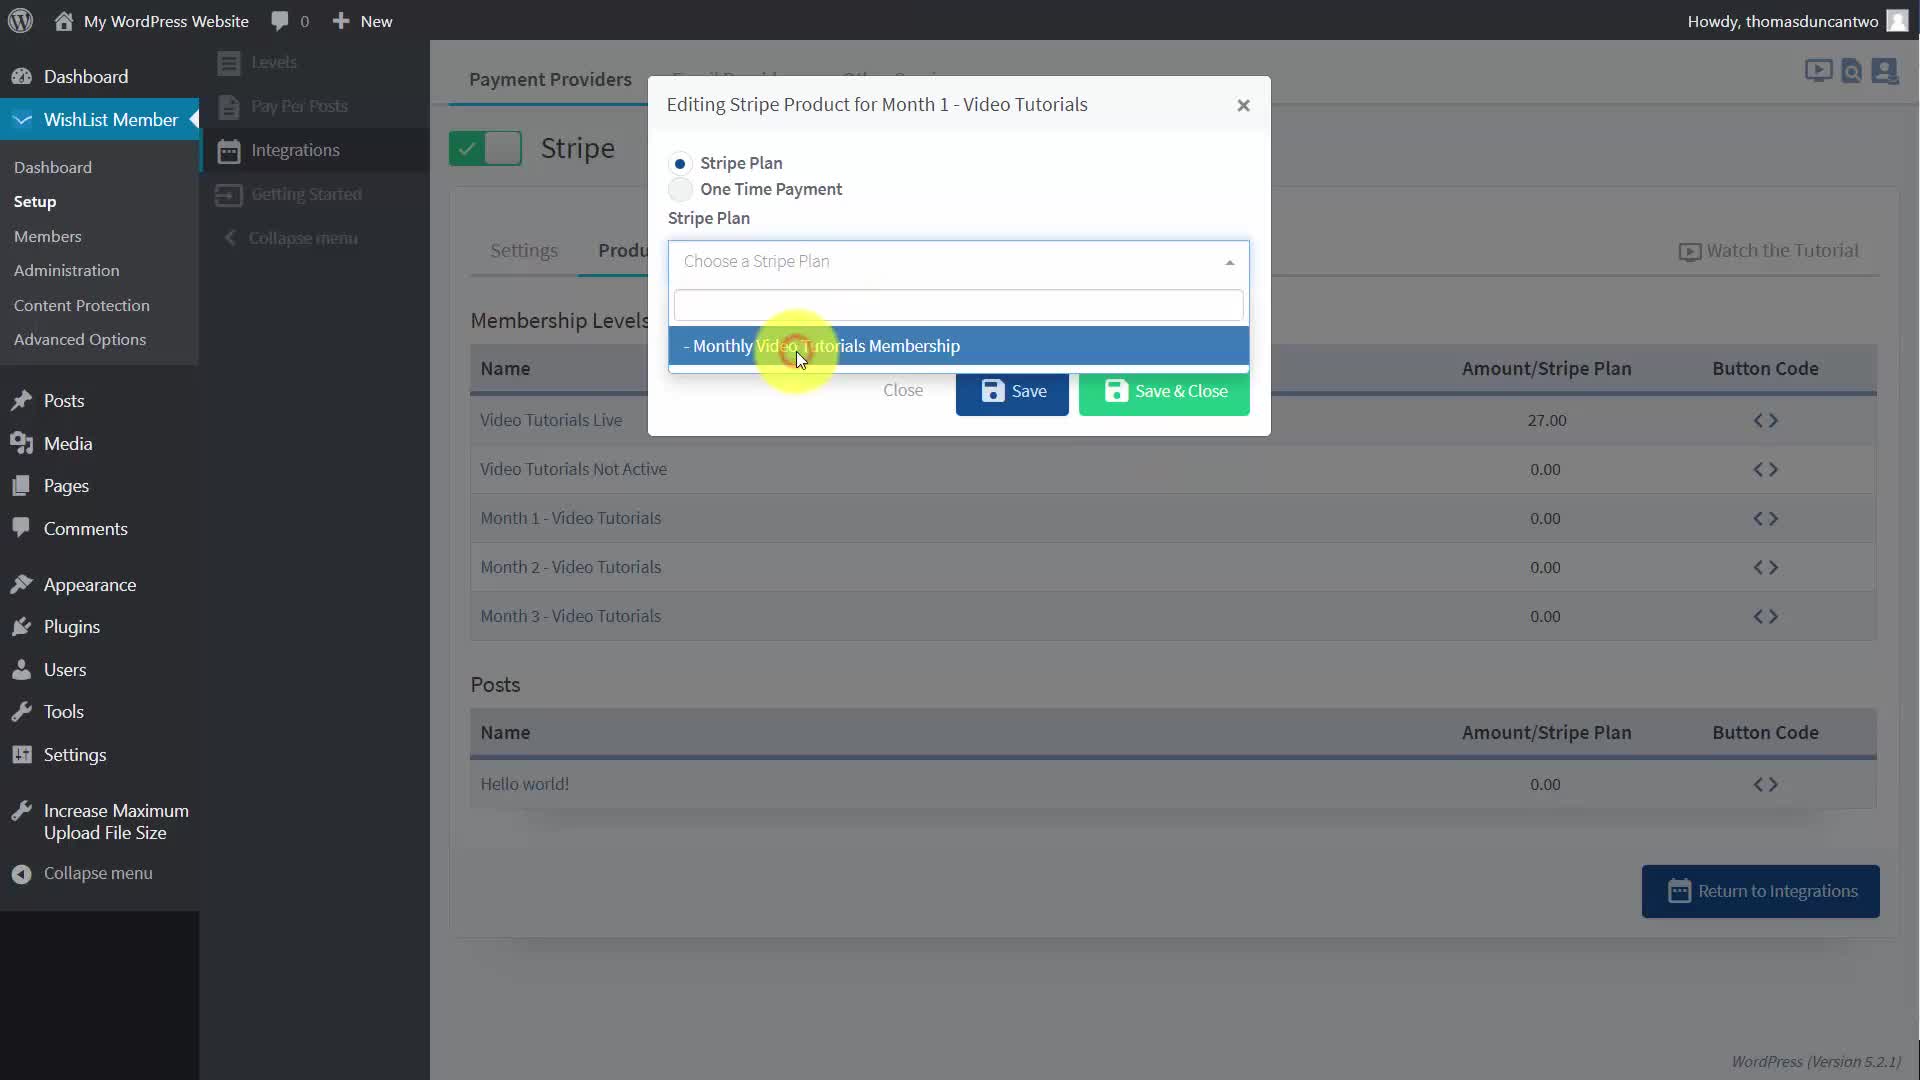This screenshot has height=1080, width=1920.
Task: Click button code icon for Month 3 row
Action: click(x=1765, y=617)
